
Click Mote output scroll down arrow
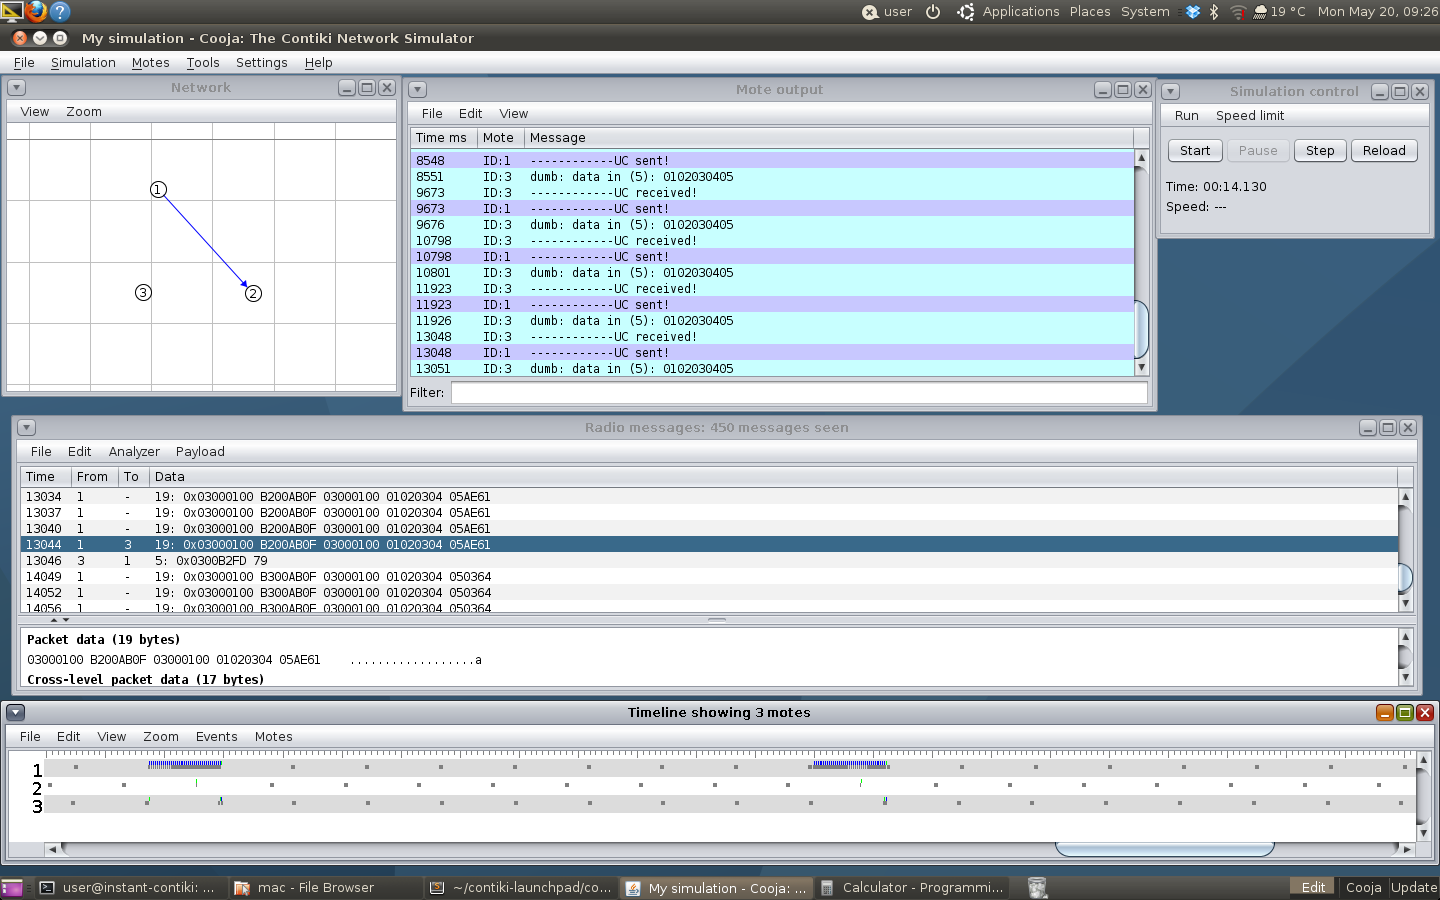coord(1141,367)
